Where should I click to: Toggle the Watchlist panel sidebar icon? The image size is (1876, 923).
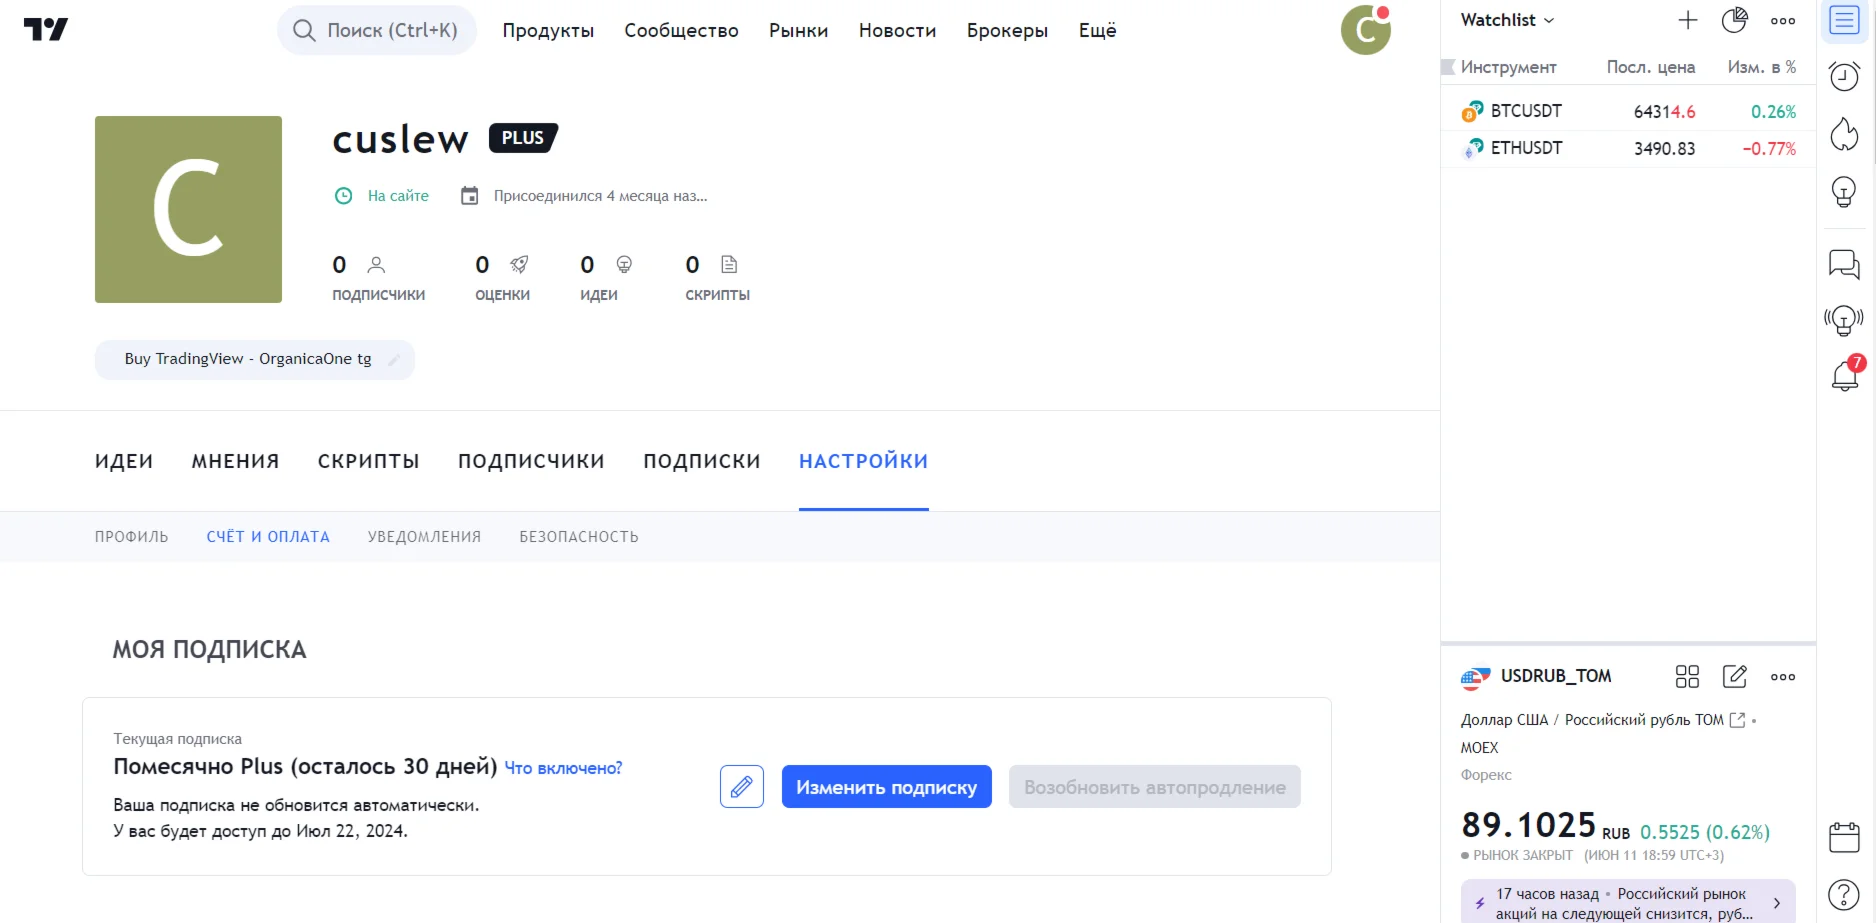(x=1845, y=21)
